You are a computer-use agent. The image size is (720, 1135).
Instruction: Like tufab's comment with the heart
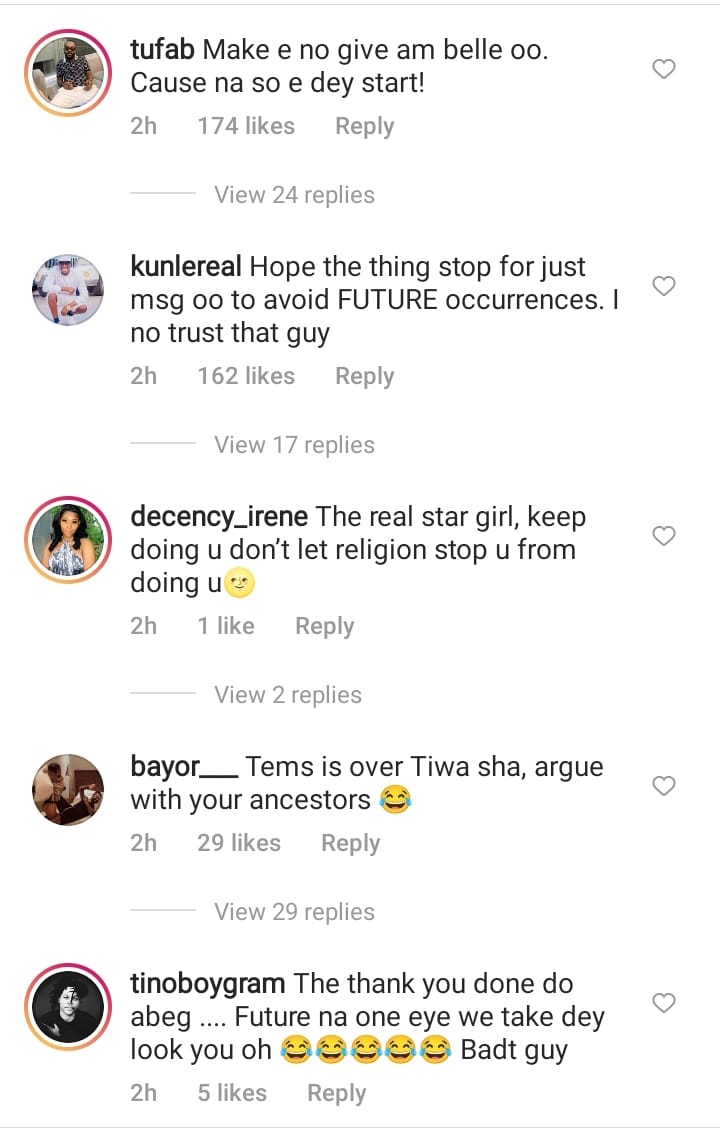[x=664, y=69]
